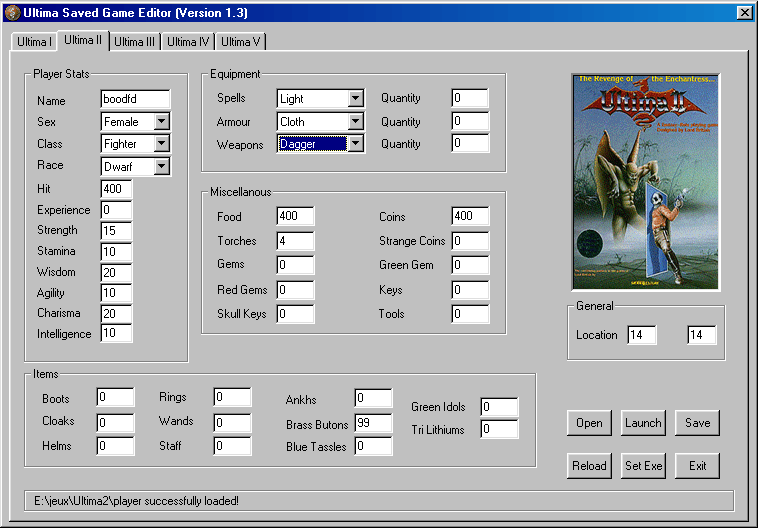Switch to the Ultima IV tab

pyautogui.click(x=188, y=42)
